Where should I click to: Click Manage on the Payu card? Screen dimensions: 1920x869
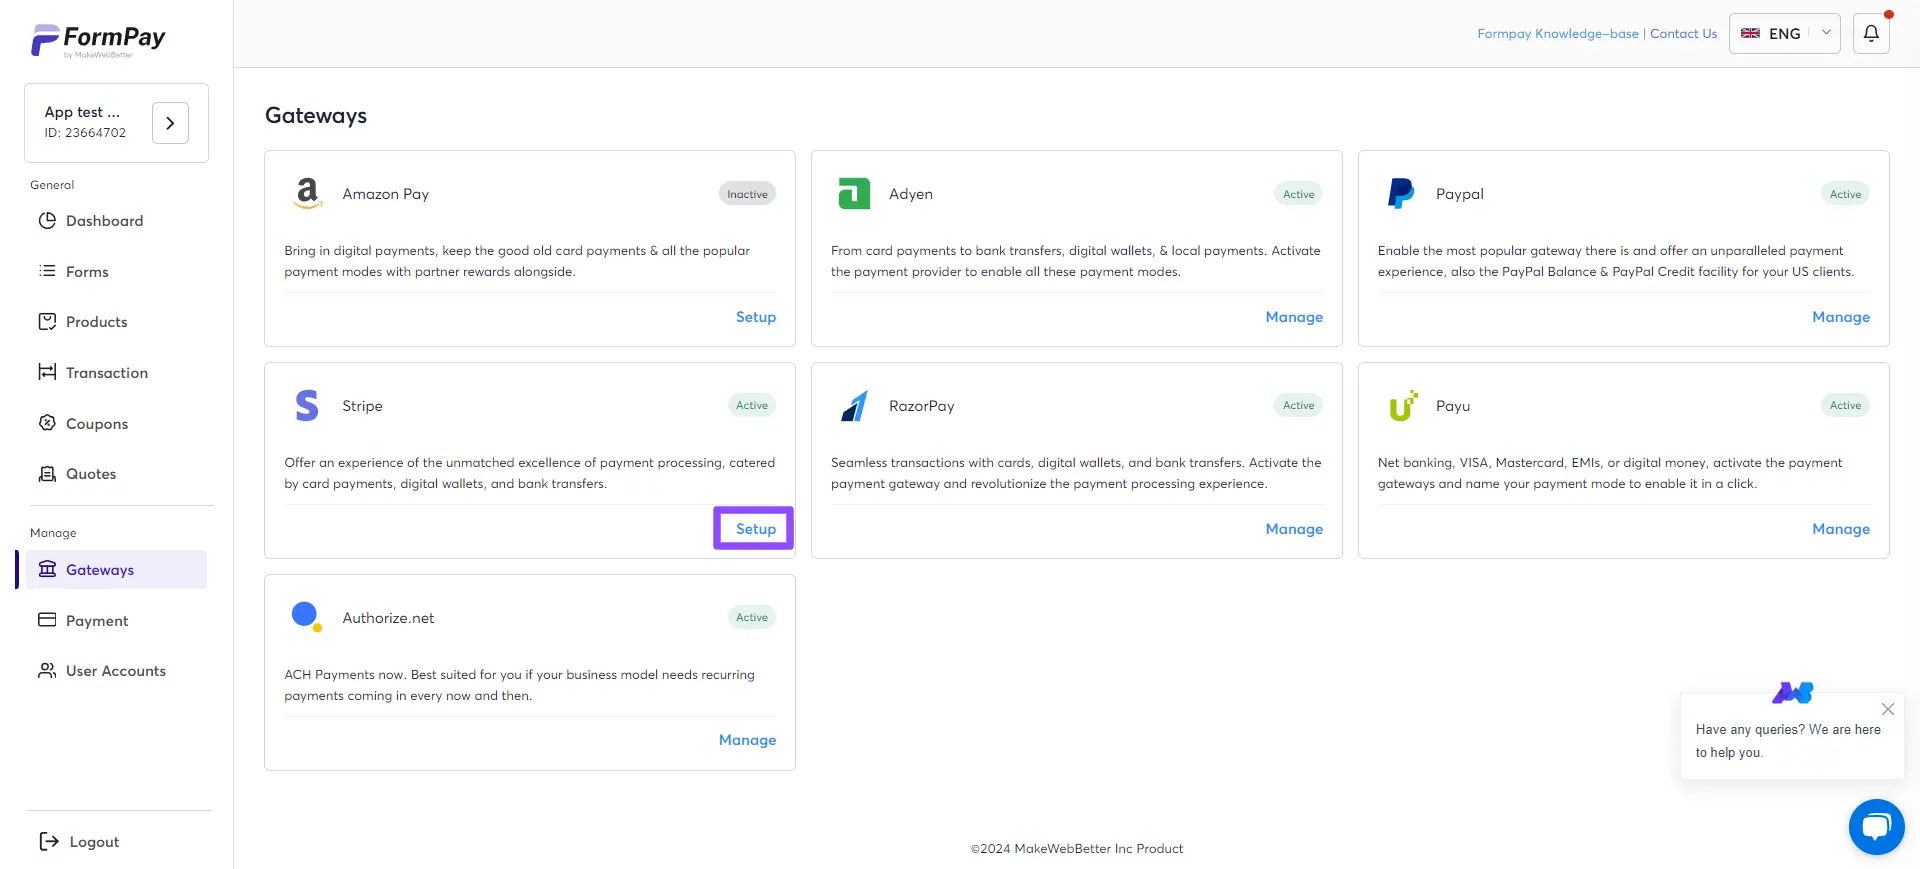pyautogui.click(x=1840, y=529)
